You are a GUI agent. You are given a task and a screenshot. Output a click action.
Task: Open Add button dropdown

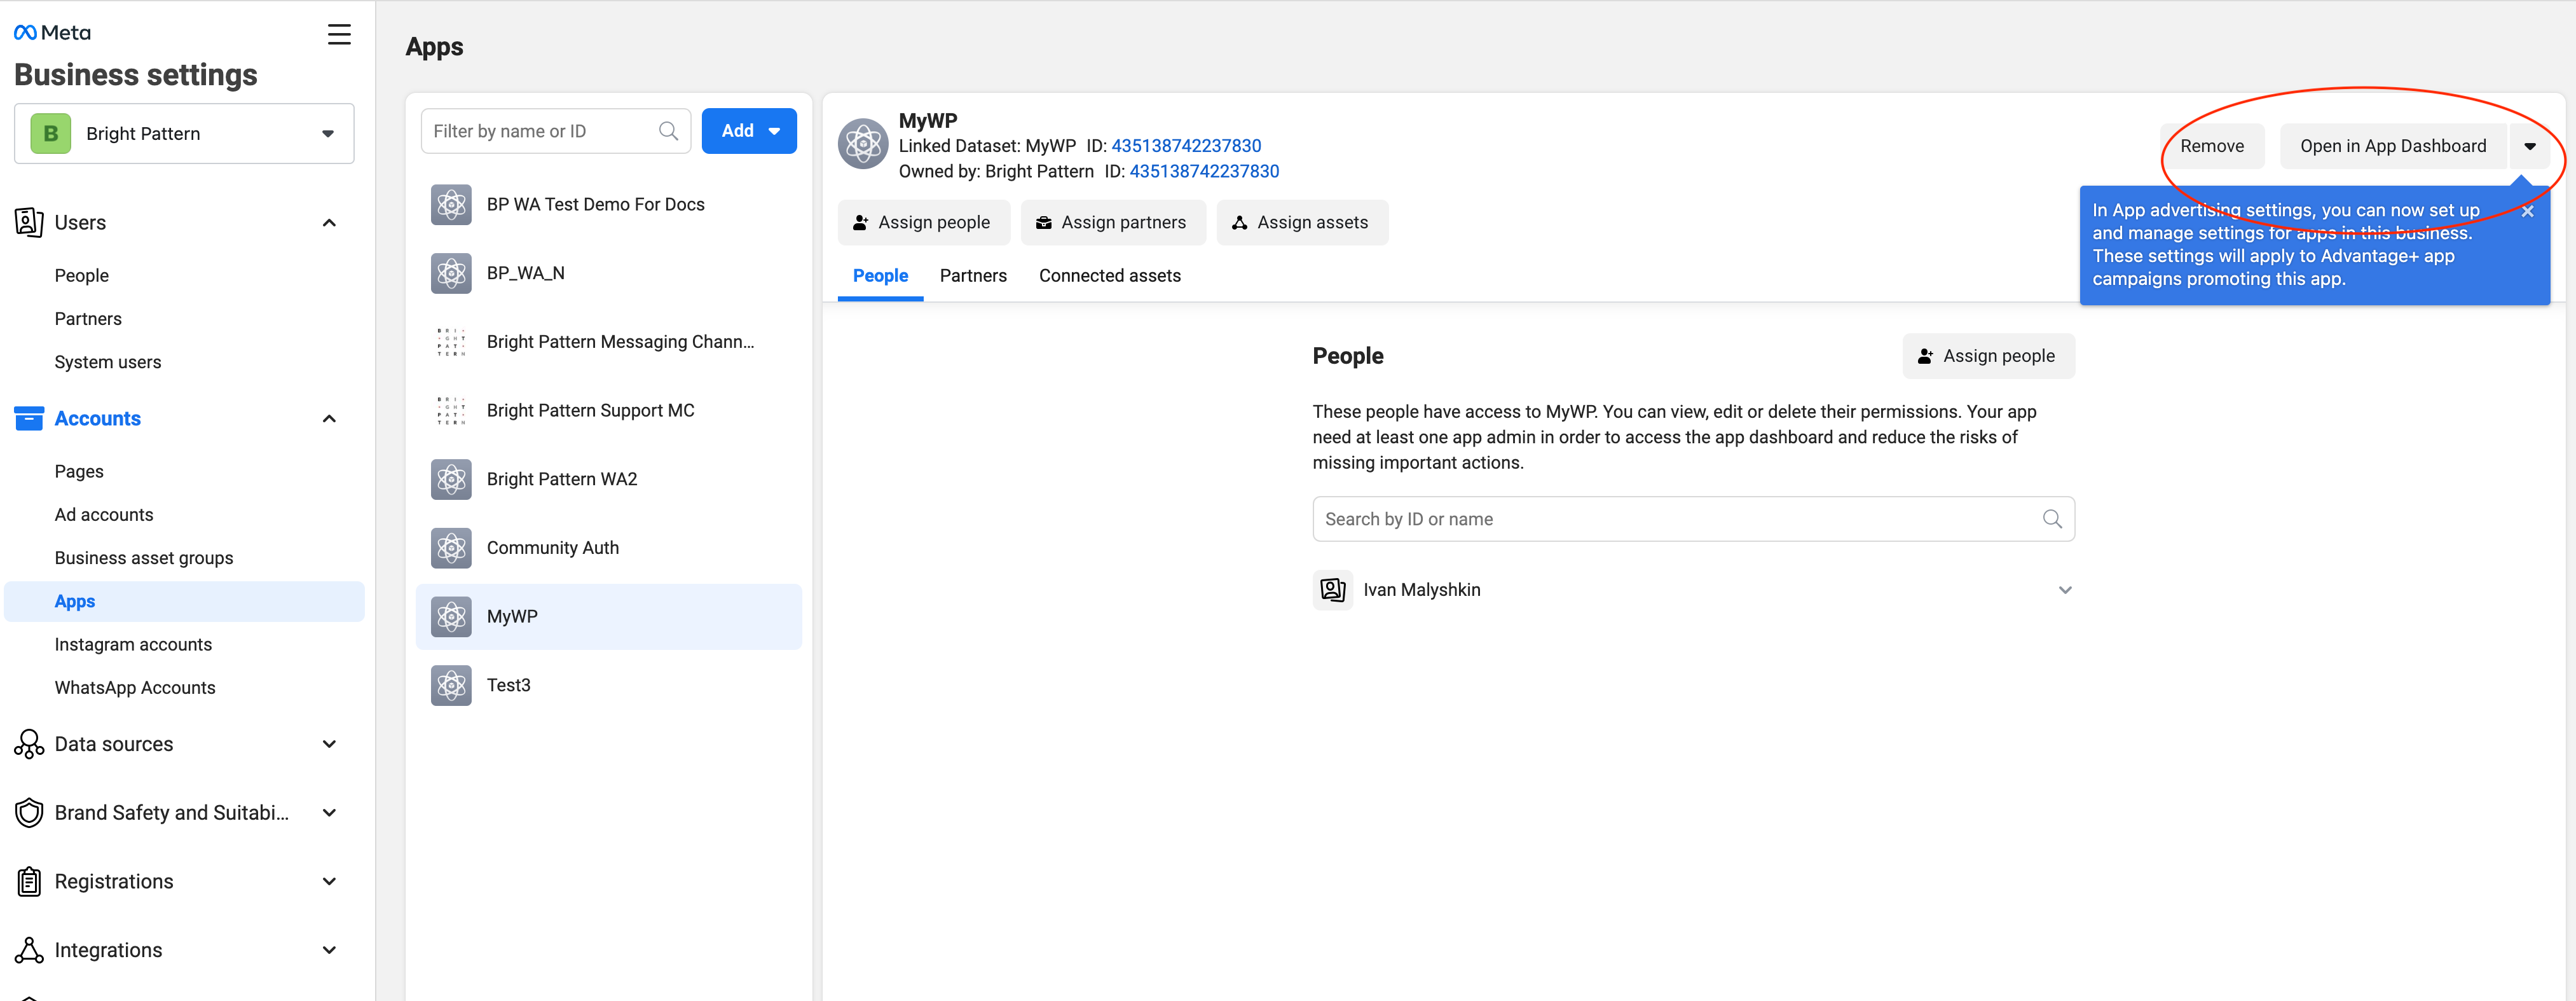coord(774,131)
